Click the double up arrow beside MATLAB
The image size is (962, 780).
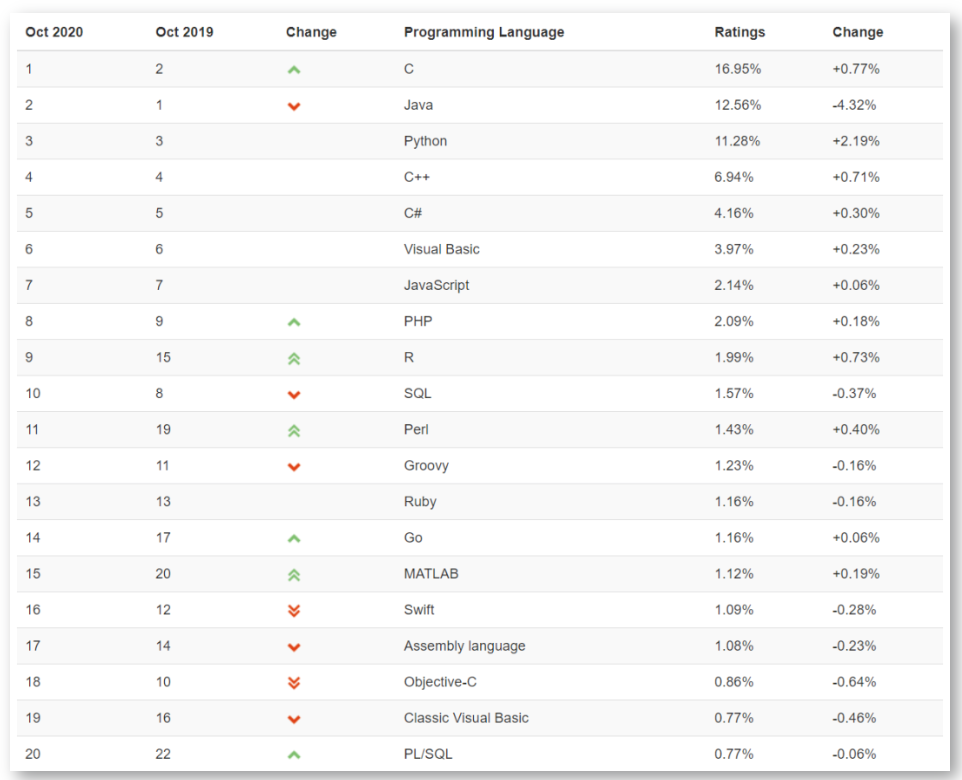click(294, 574)
